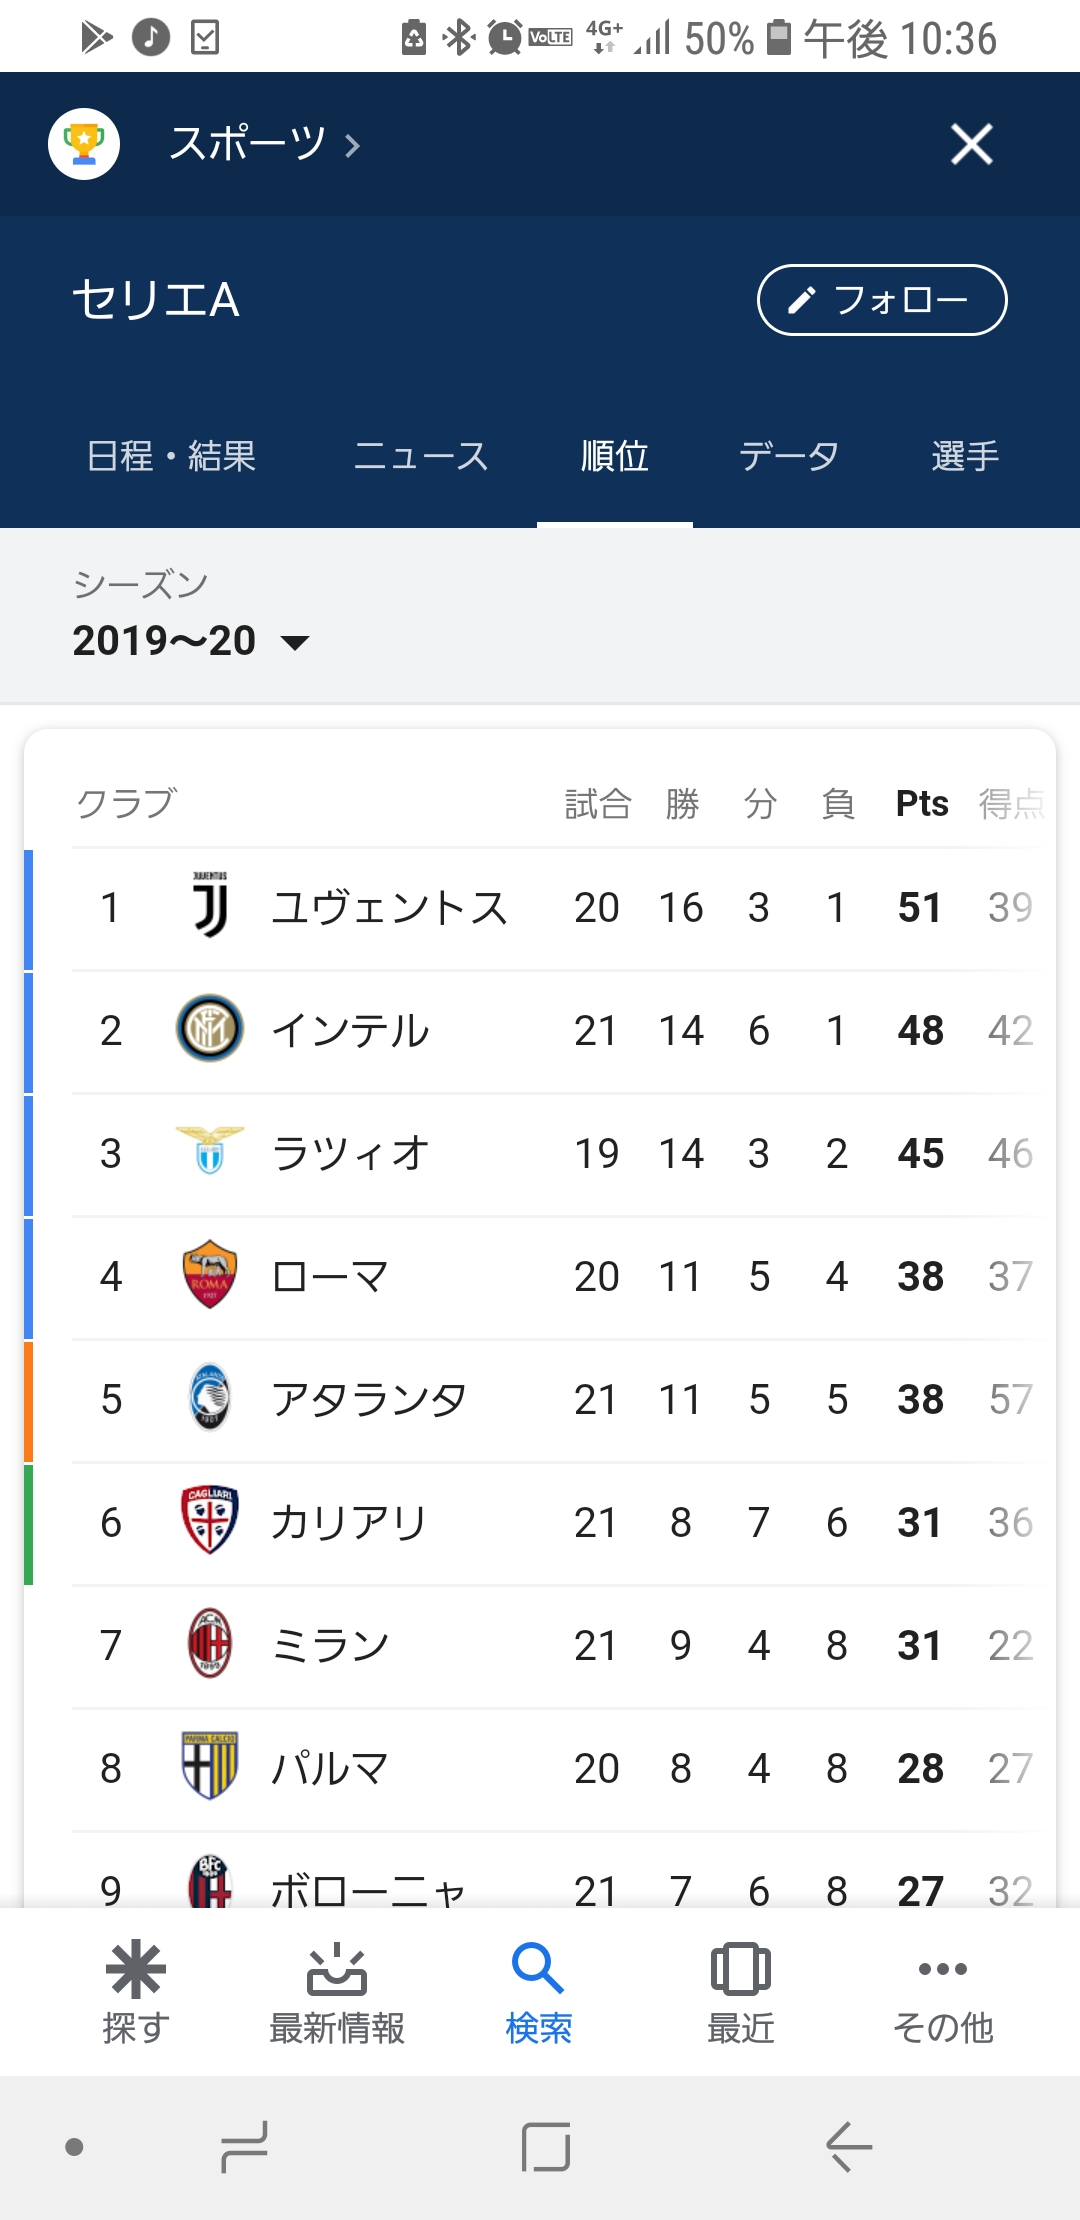
Task: Tap the Lazio eagle crest
Action: tap(210, 1151)
